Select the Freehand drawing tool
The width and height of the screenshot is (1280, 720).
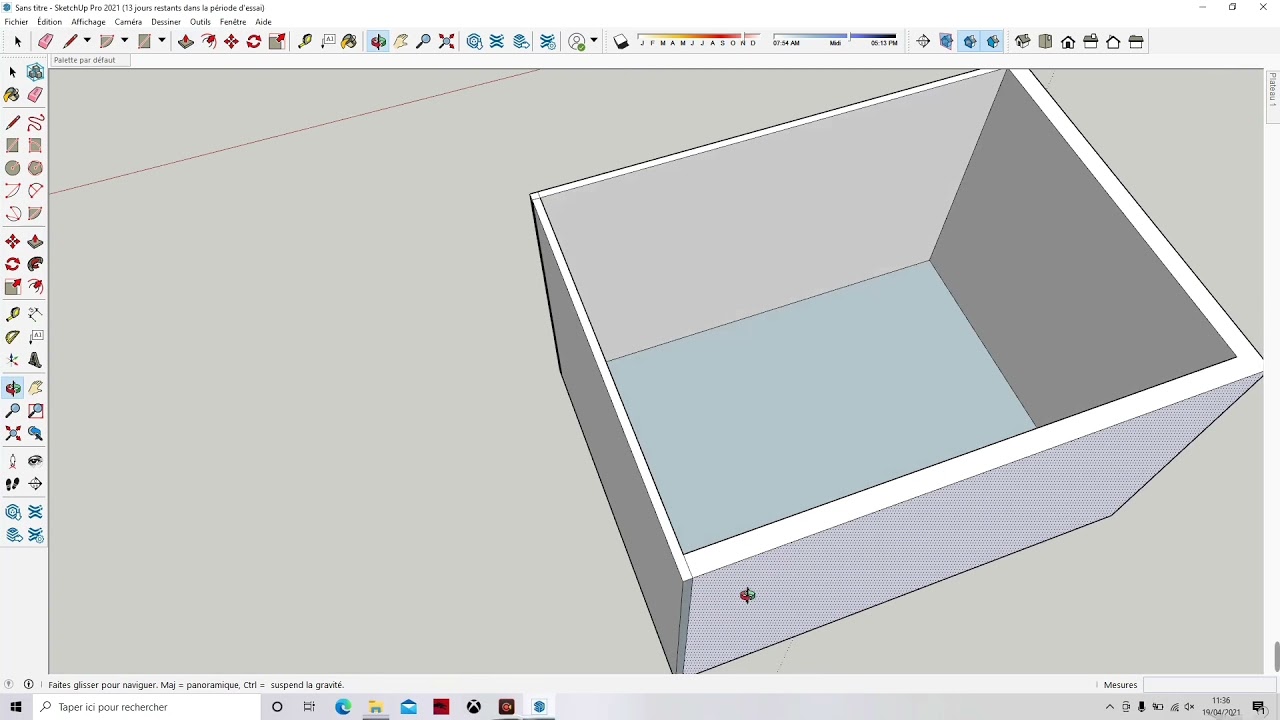(x=35, y=123)
